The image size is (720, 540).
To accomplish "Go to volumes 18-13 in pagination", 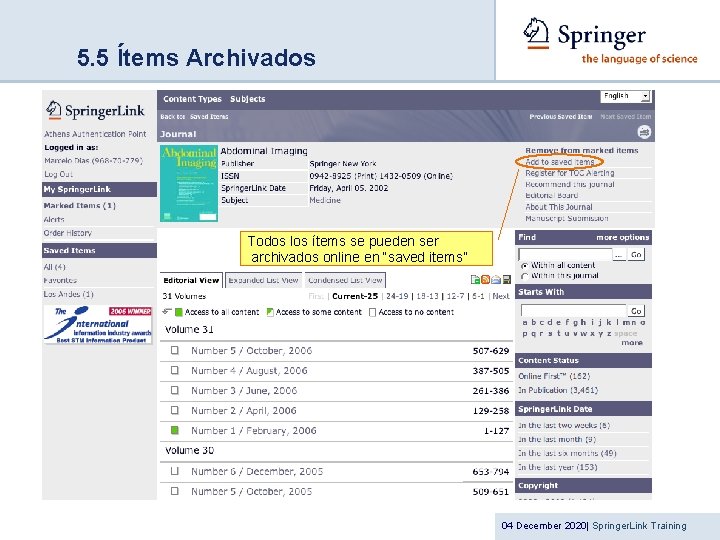I will tap(427, 296).
